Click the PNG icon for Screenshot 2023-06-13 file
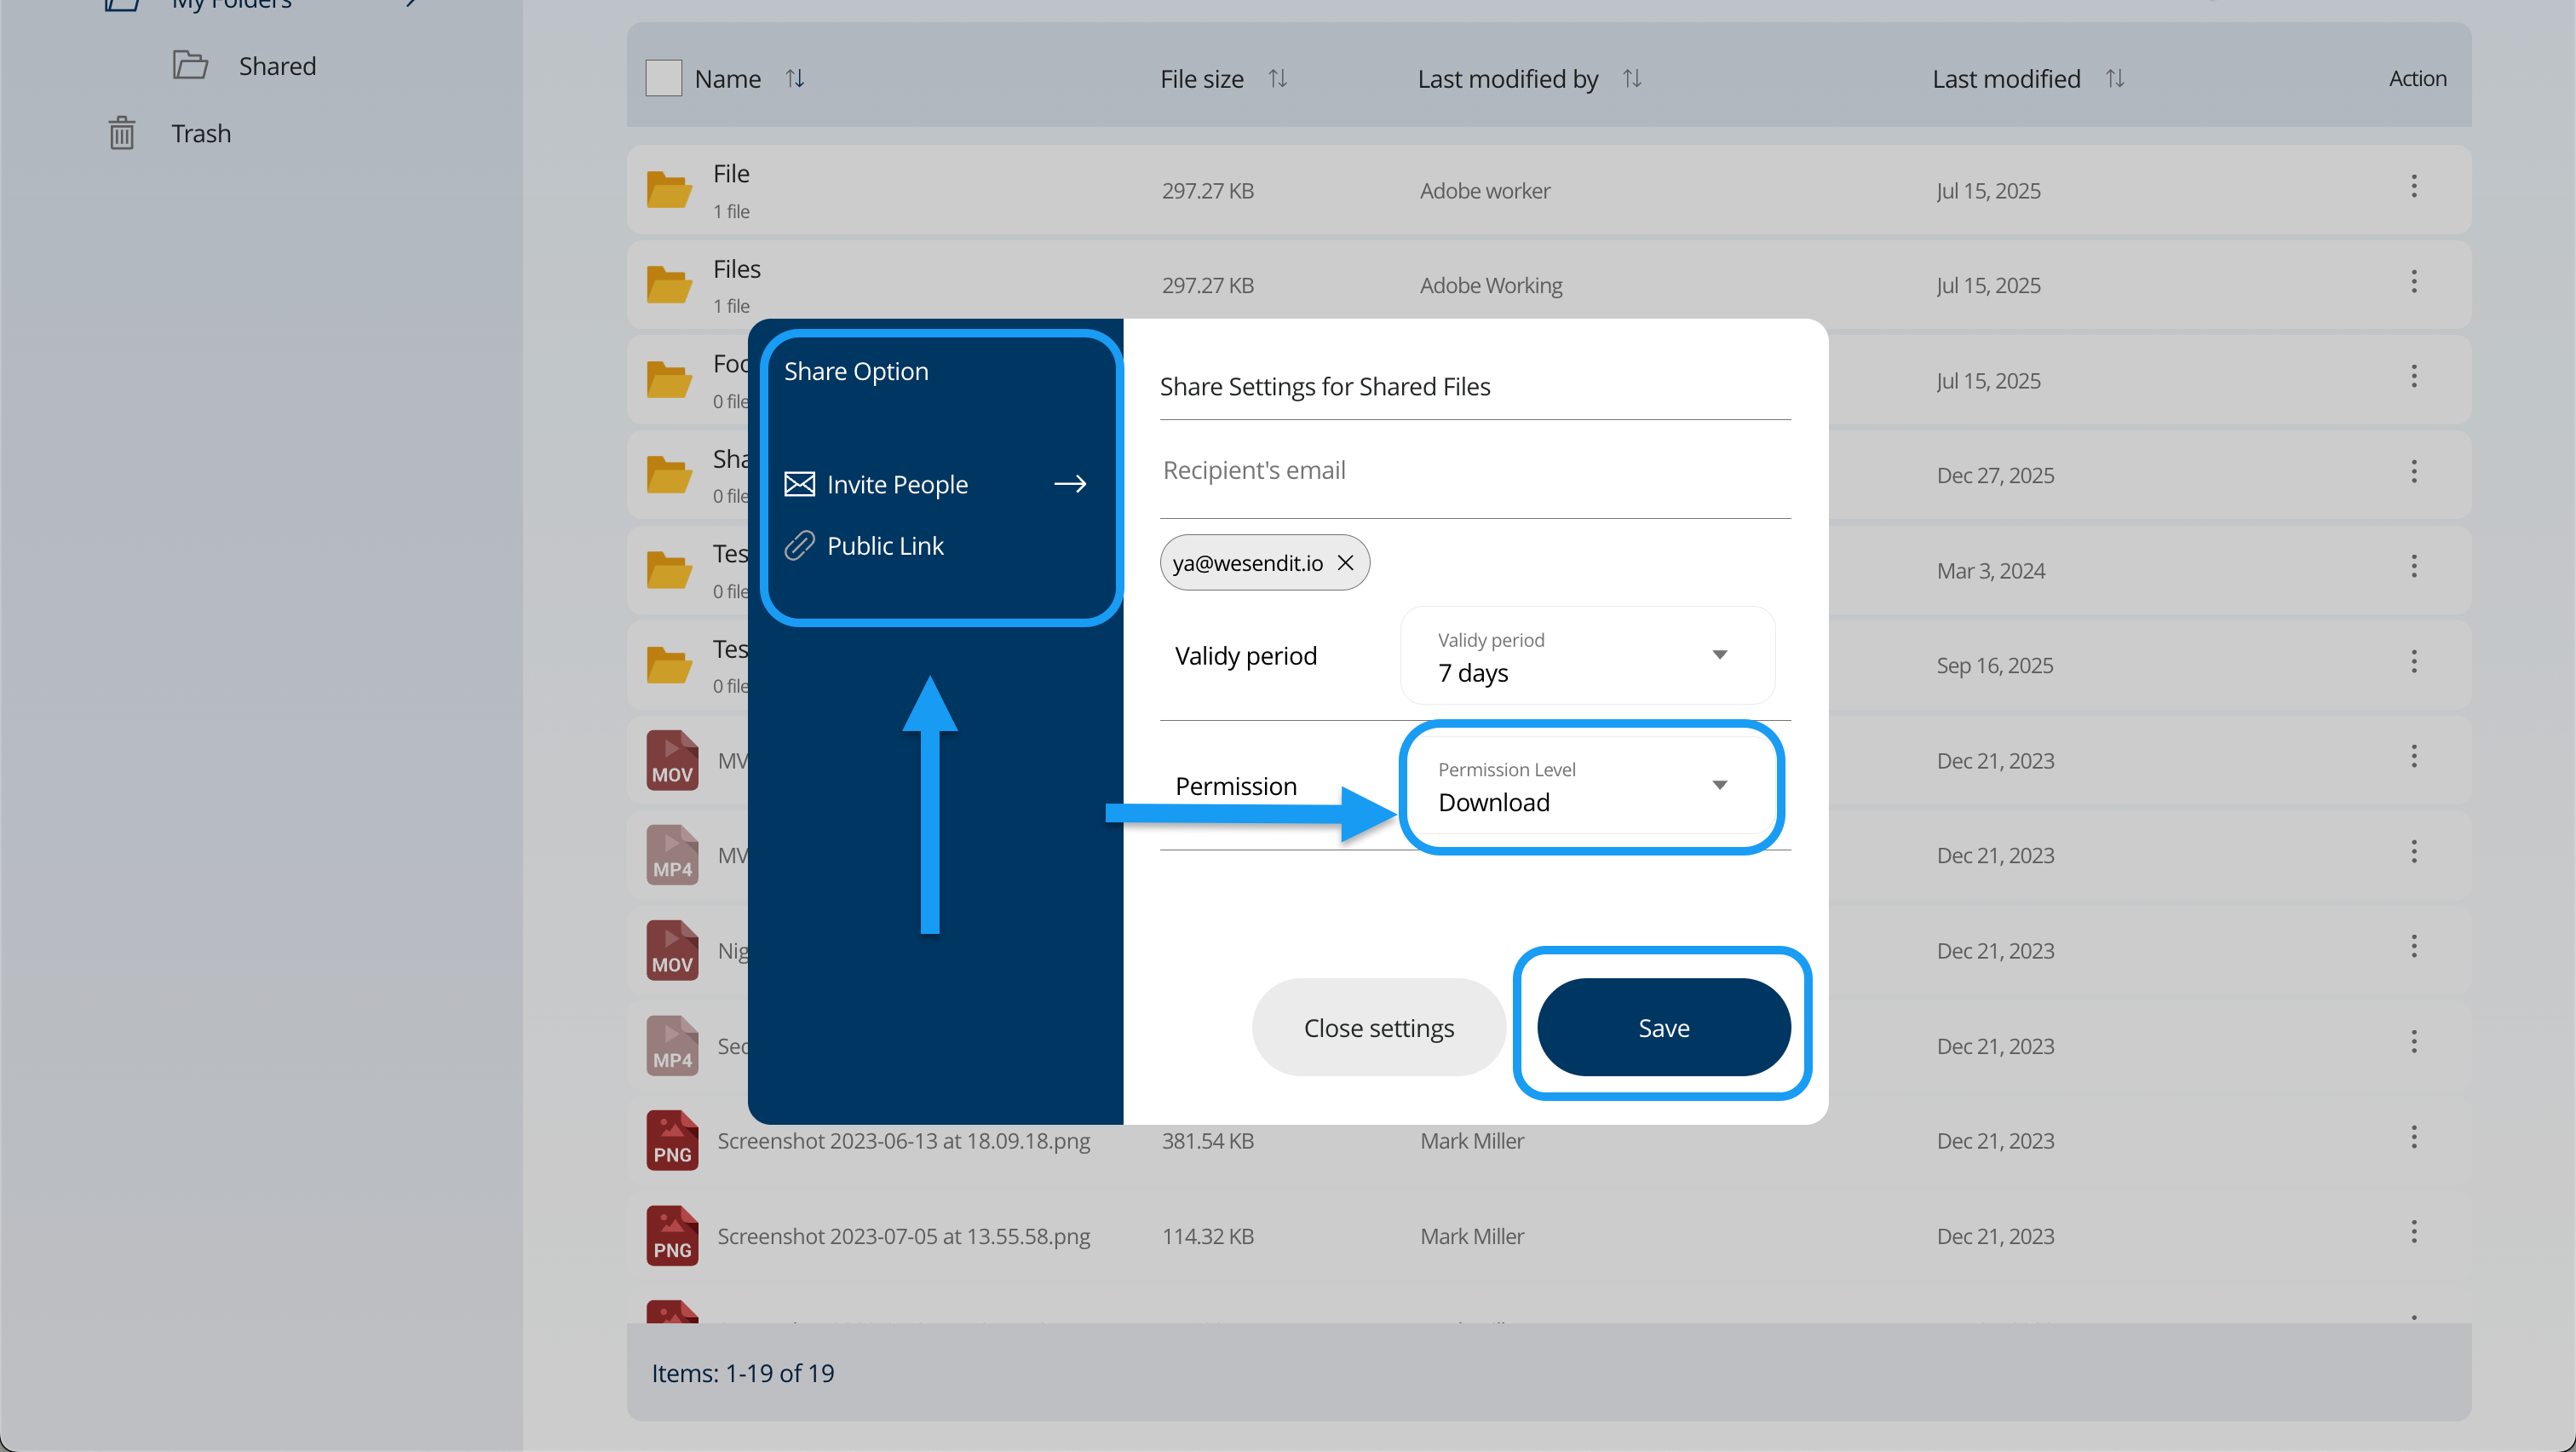 click(672, 1140)
